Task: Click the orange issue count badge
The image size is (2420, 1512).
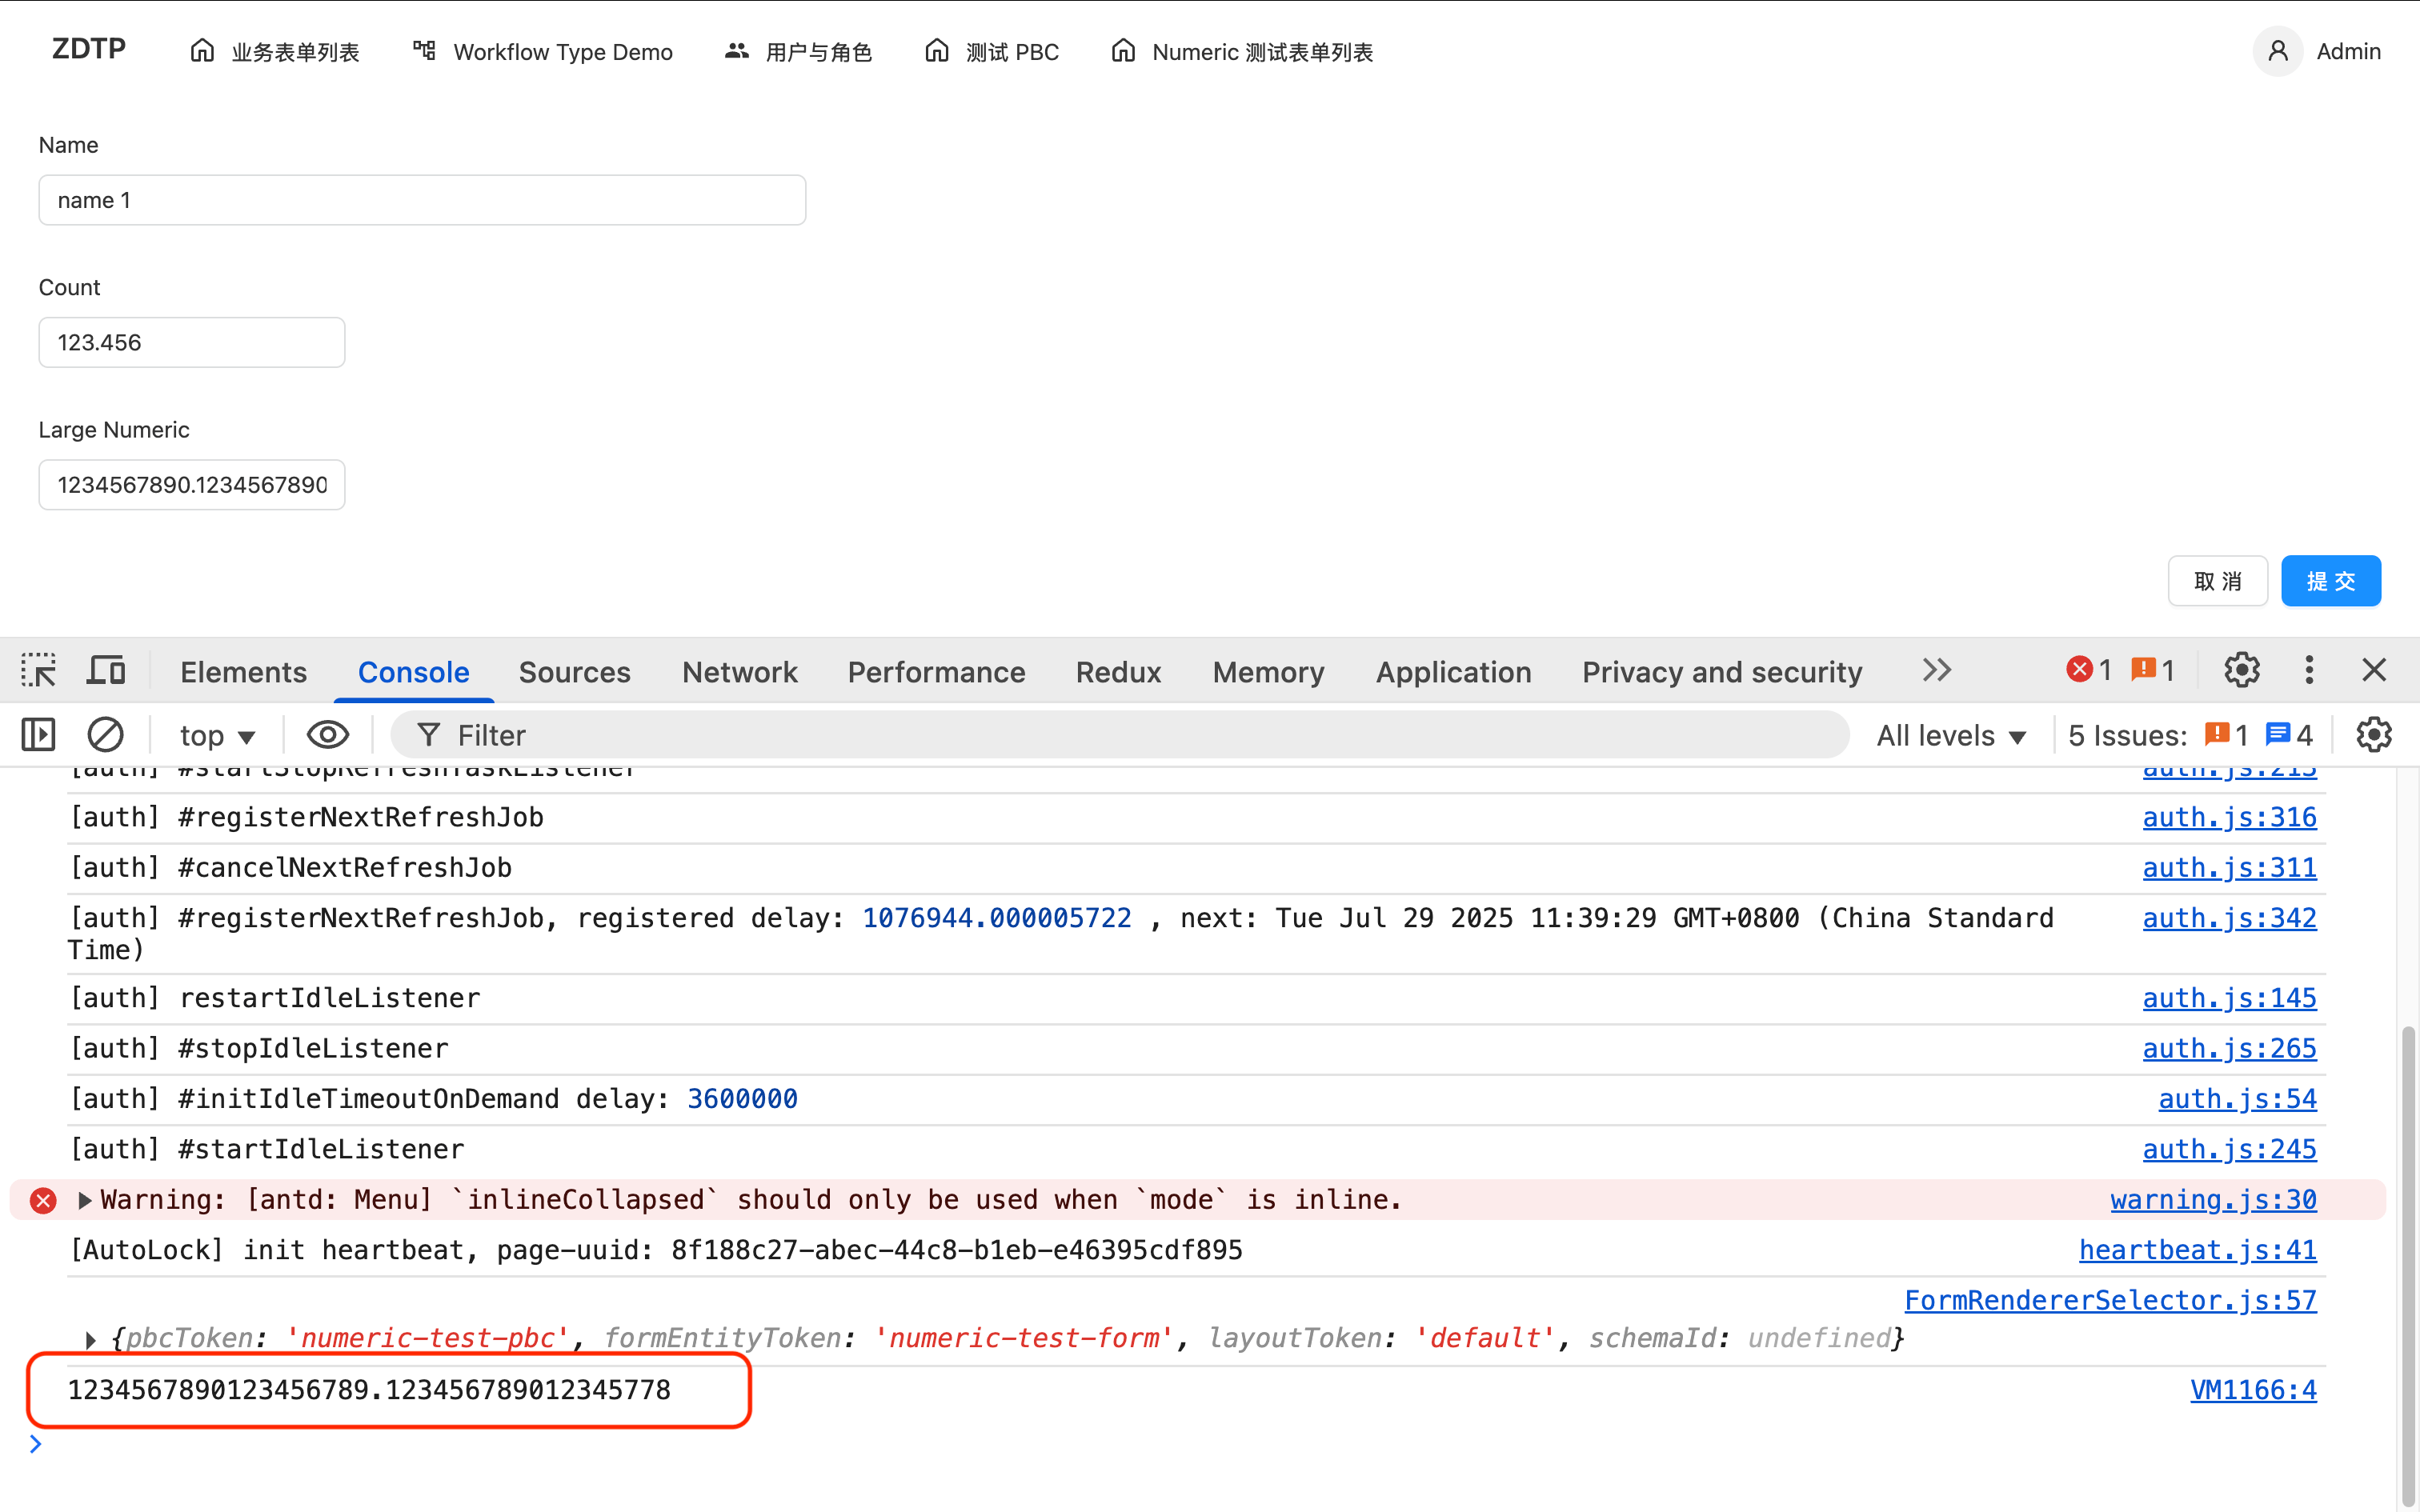Action: pos(2153,670)
